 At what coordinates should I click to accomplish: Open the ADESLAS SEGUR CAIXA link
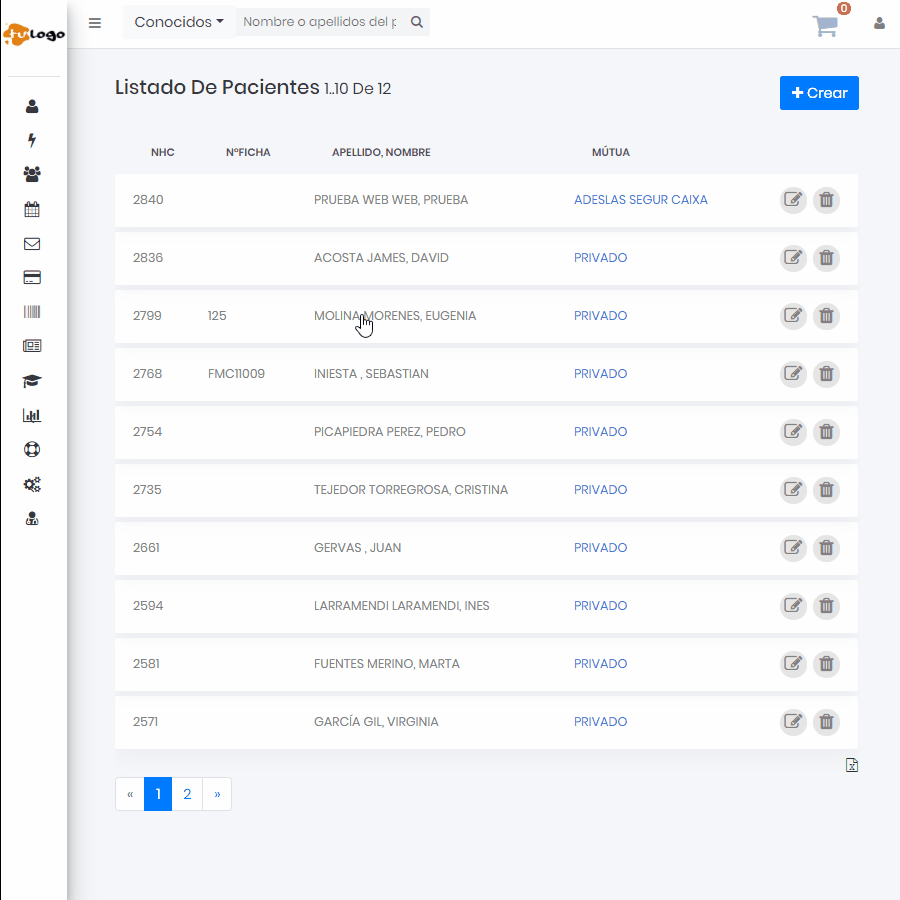640,200
